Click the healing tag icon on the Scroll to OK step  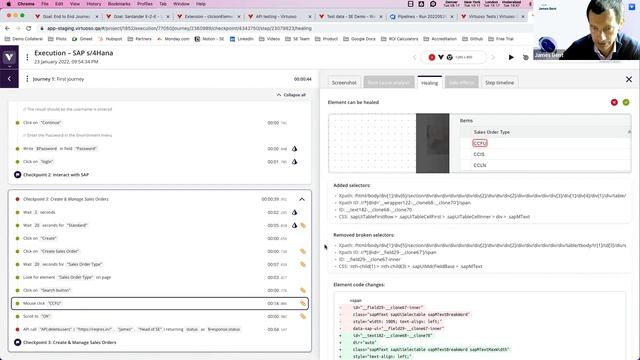coord(303,316)
